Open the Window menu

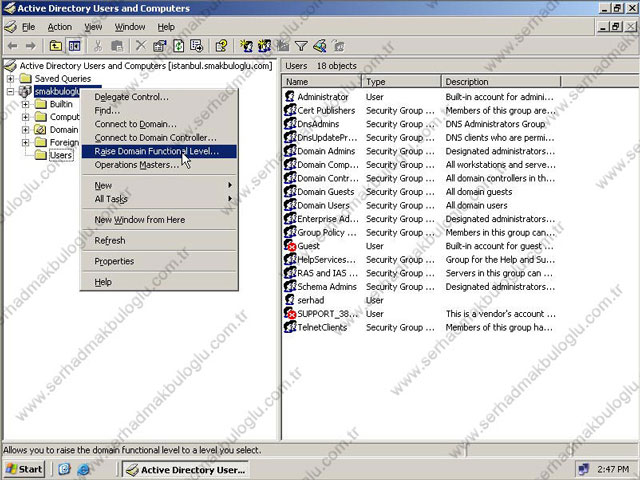[x=130, y=27]
